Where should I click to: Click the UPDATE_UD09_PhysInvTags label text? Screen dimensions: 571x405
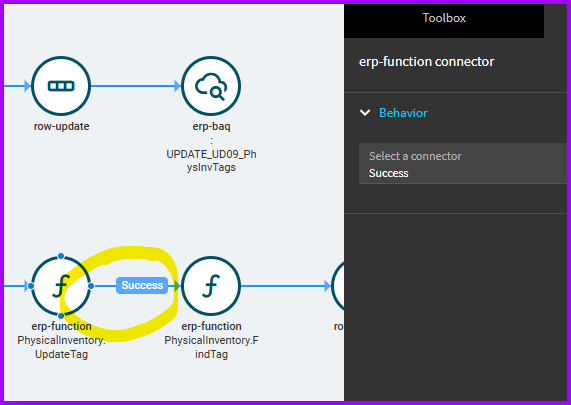click(x=211, y=161)
